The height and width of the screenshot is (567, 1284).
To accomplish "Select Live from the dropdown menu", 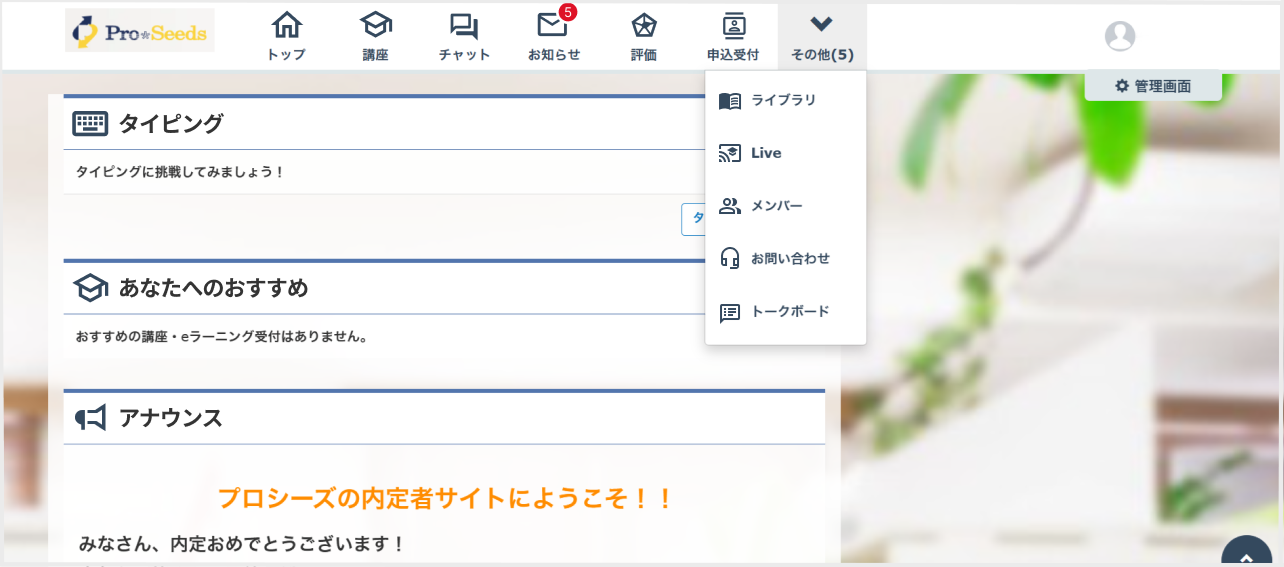I will tap(766, 153).
